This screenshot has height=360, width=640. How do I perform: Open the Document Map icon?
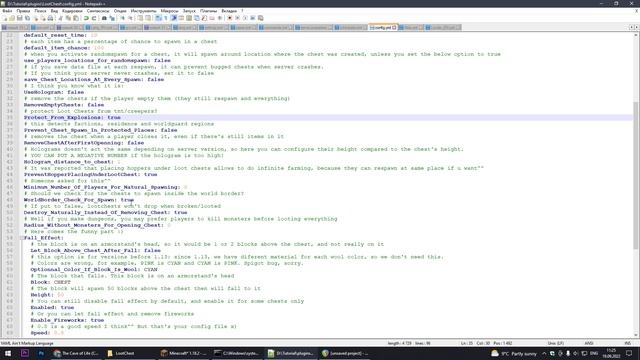click(189, 18)
